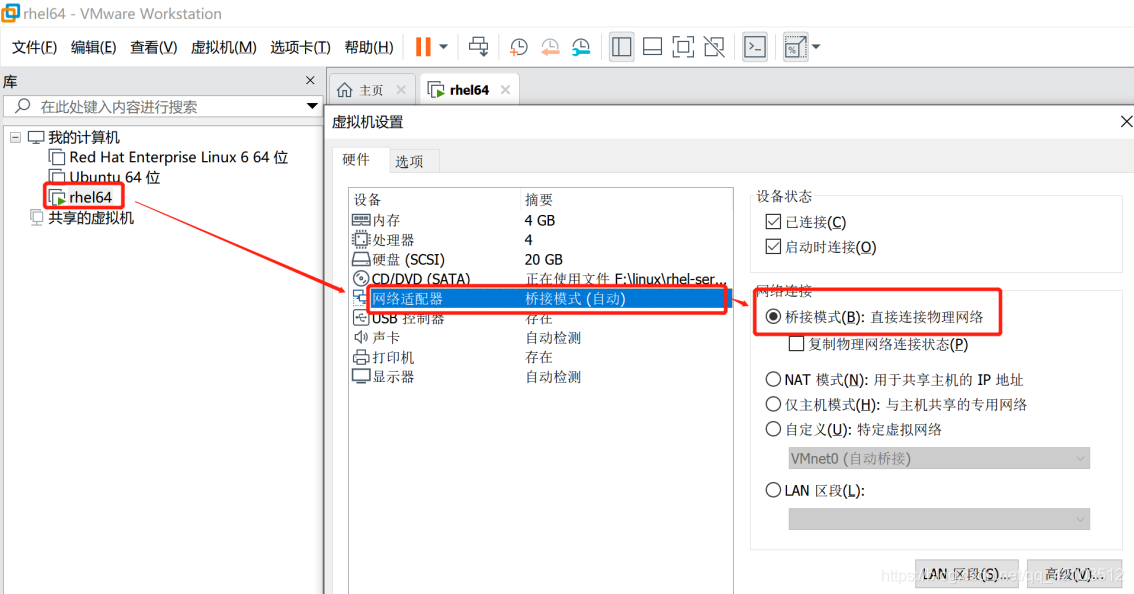Switch to the 硬件 tab
The width and height of the screenshot is (1134, 594).
tap(356, 159)
